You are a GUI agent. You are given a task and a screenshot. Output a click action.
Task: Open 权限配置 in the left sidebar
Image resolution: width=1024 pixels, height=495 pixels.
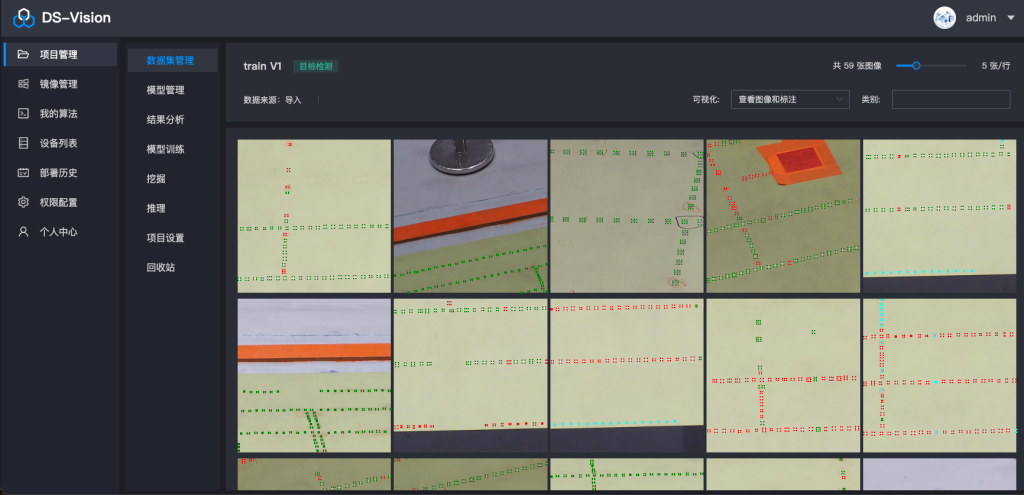pyautogui.click(x=60, y=202)
